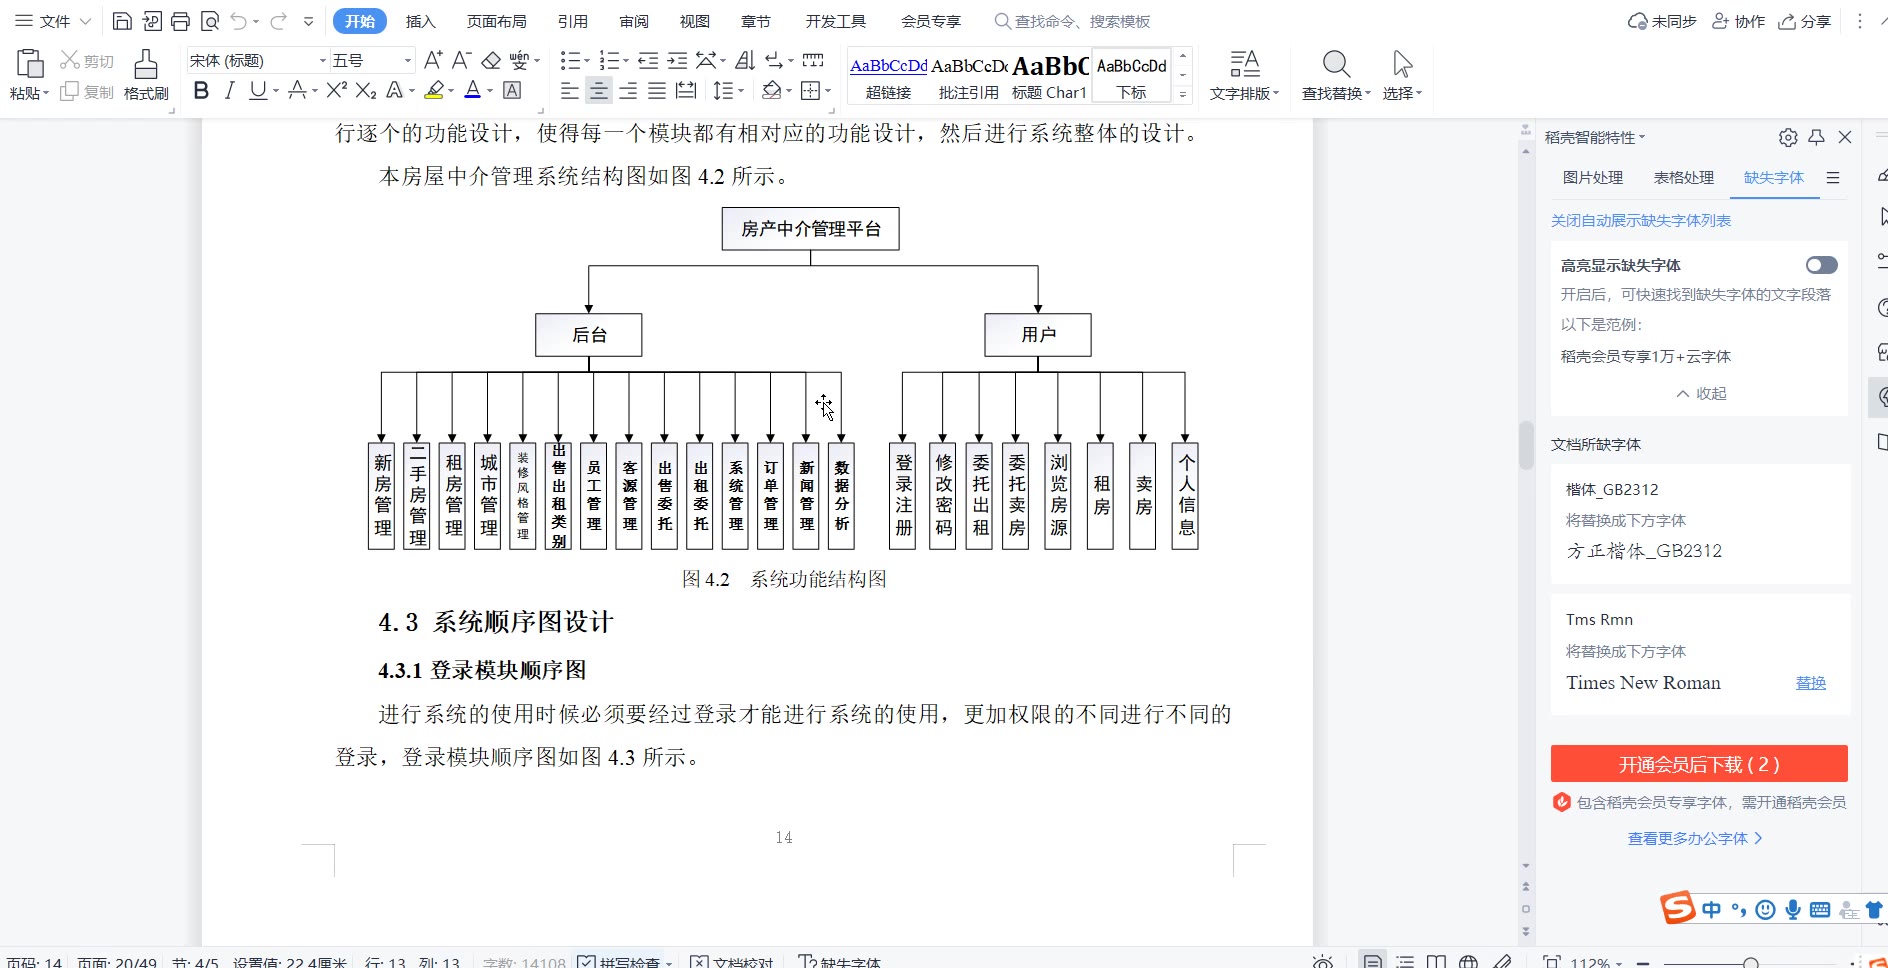
Task: Decrease font size with the A- icon
Action: (461, 60)
